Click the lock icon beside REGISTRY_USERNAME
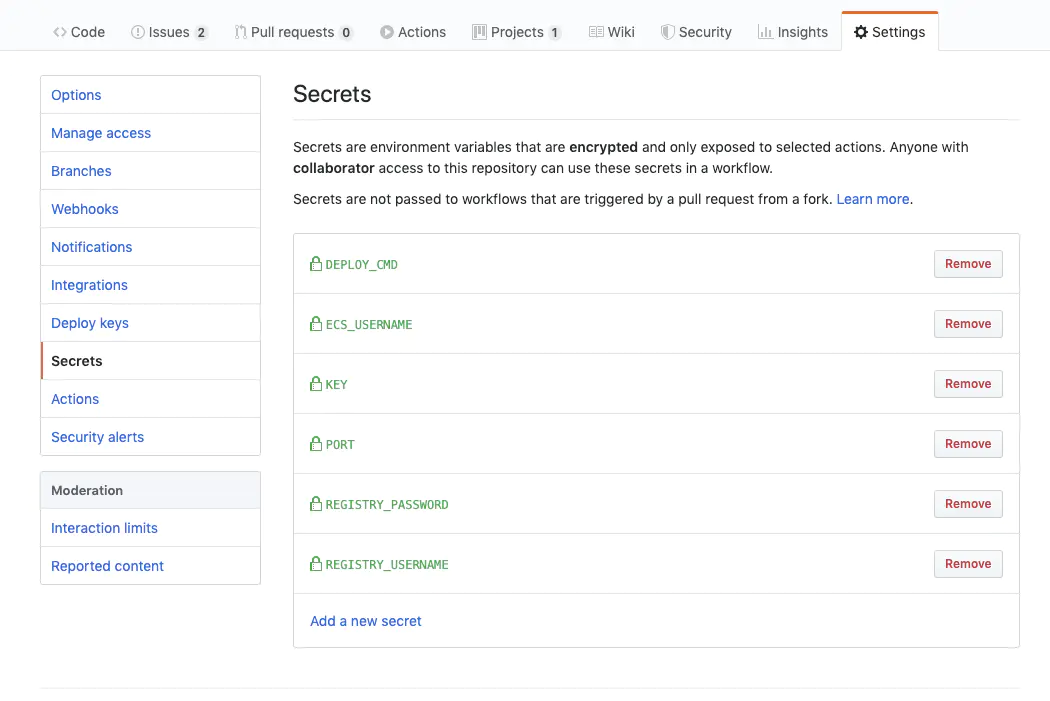1050x701 pixels. coord(316,564)
